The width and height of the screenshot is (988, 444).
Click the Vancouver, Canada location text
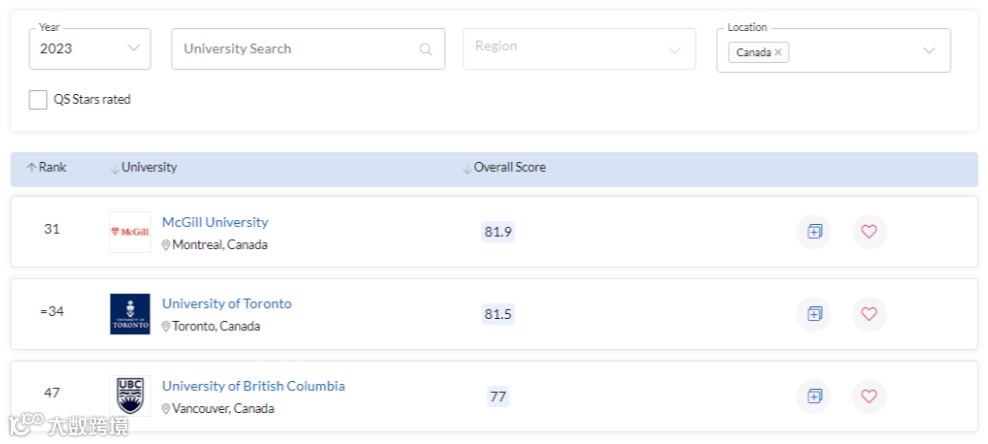[x=223, y=409]
